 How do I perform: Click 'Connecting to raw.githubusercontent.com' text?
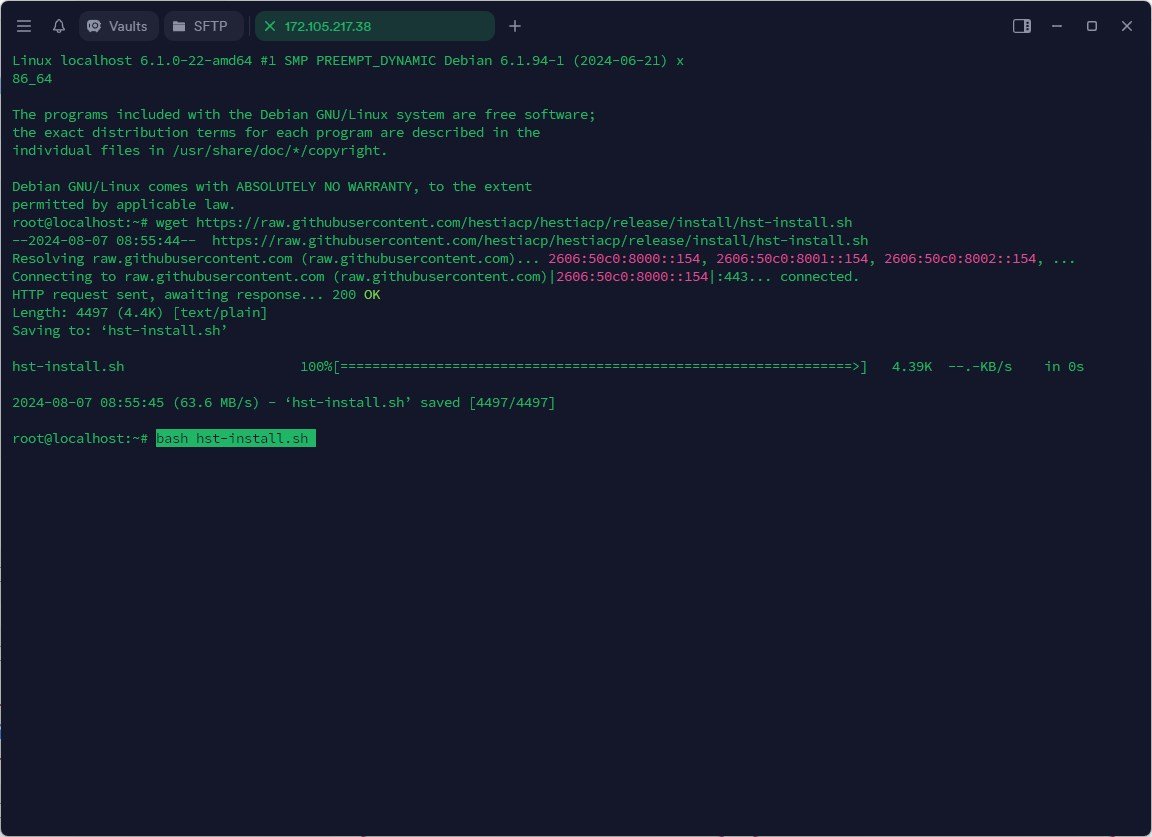click(168, 276)
